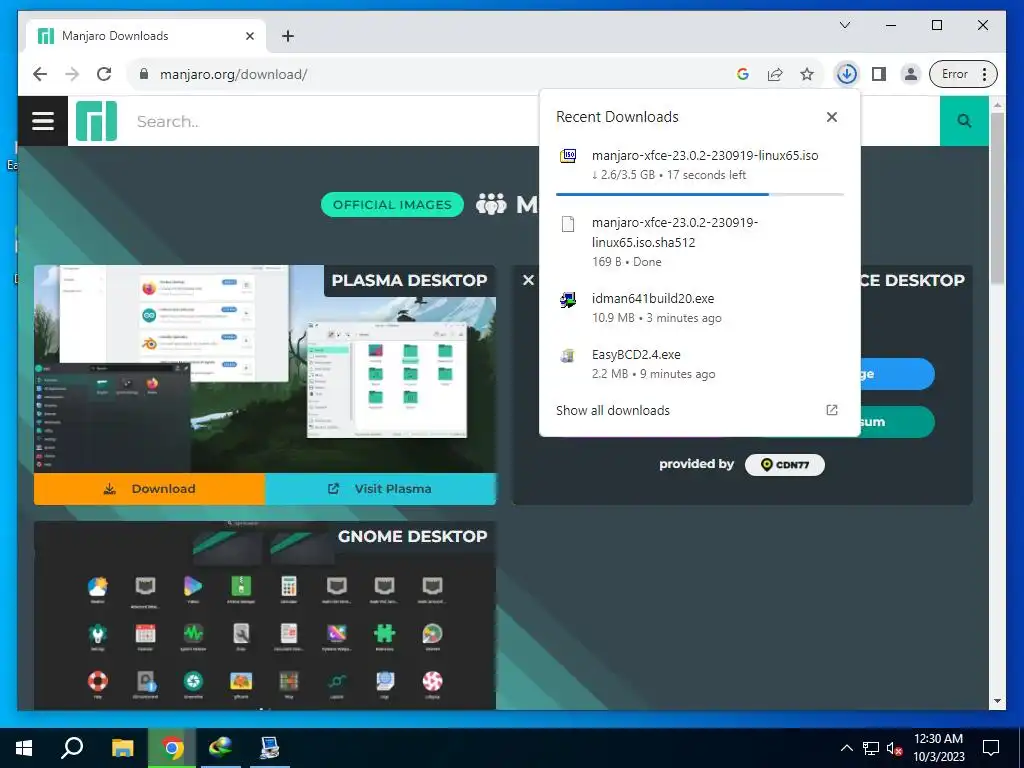The height and width of the screenshot is (768, 1024).
Task: Open the taskbar clock and date
Action: (x=938, y=748)
